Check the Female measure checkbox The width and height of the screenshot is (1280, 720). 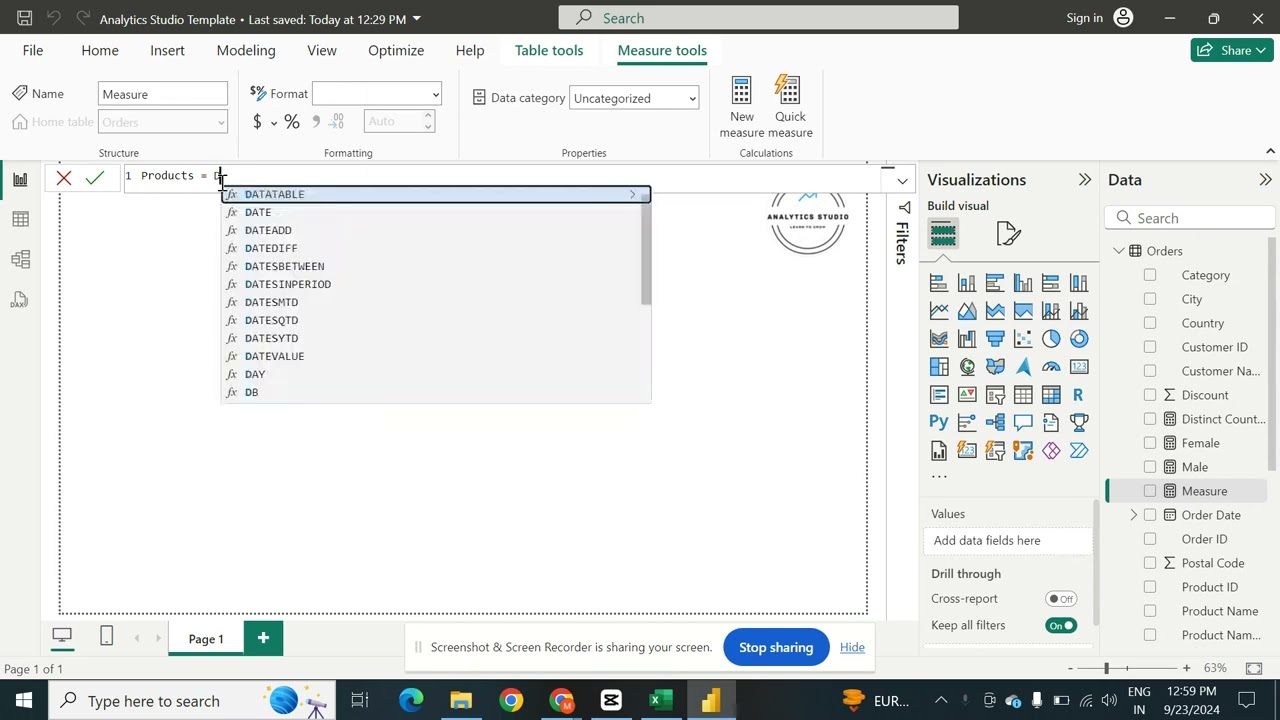[1150, 443]
